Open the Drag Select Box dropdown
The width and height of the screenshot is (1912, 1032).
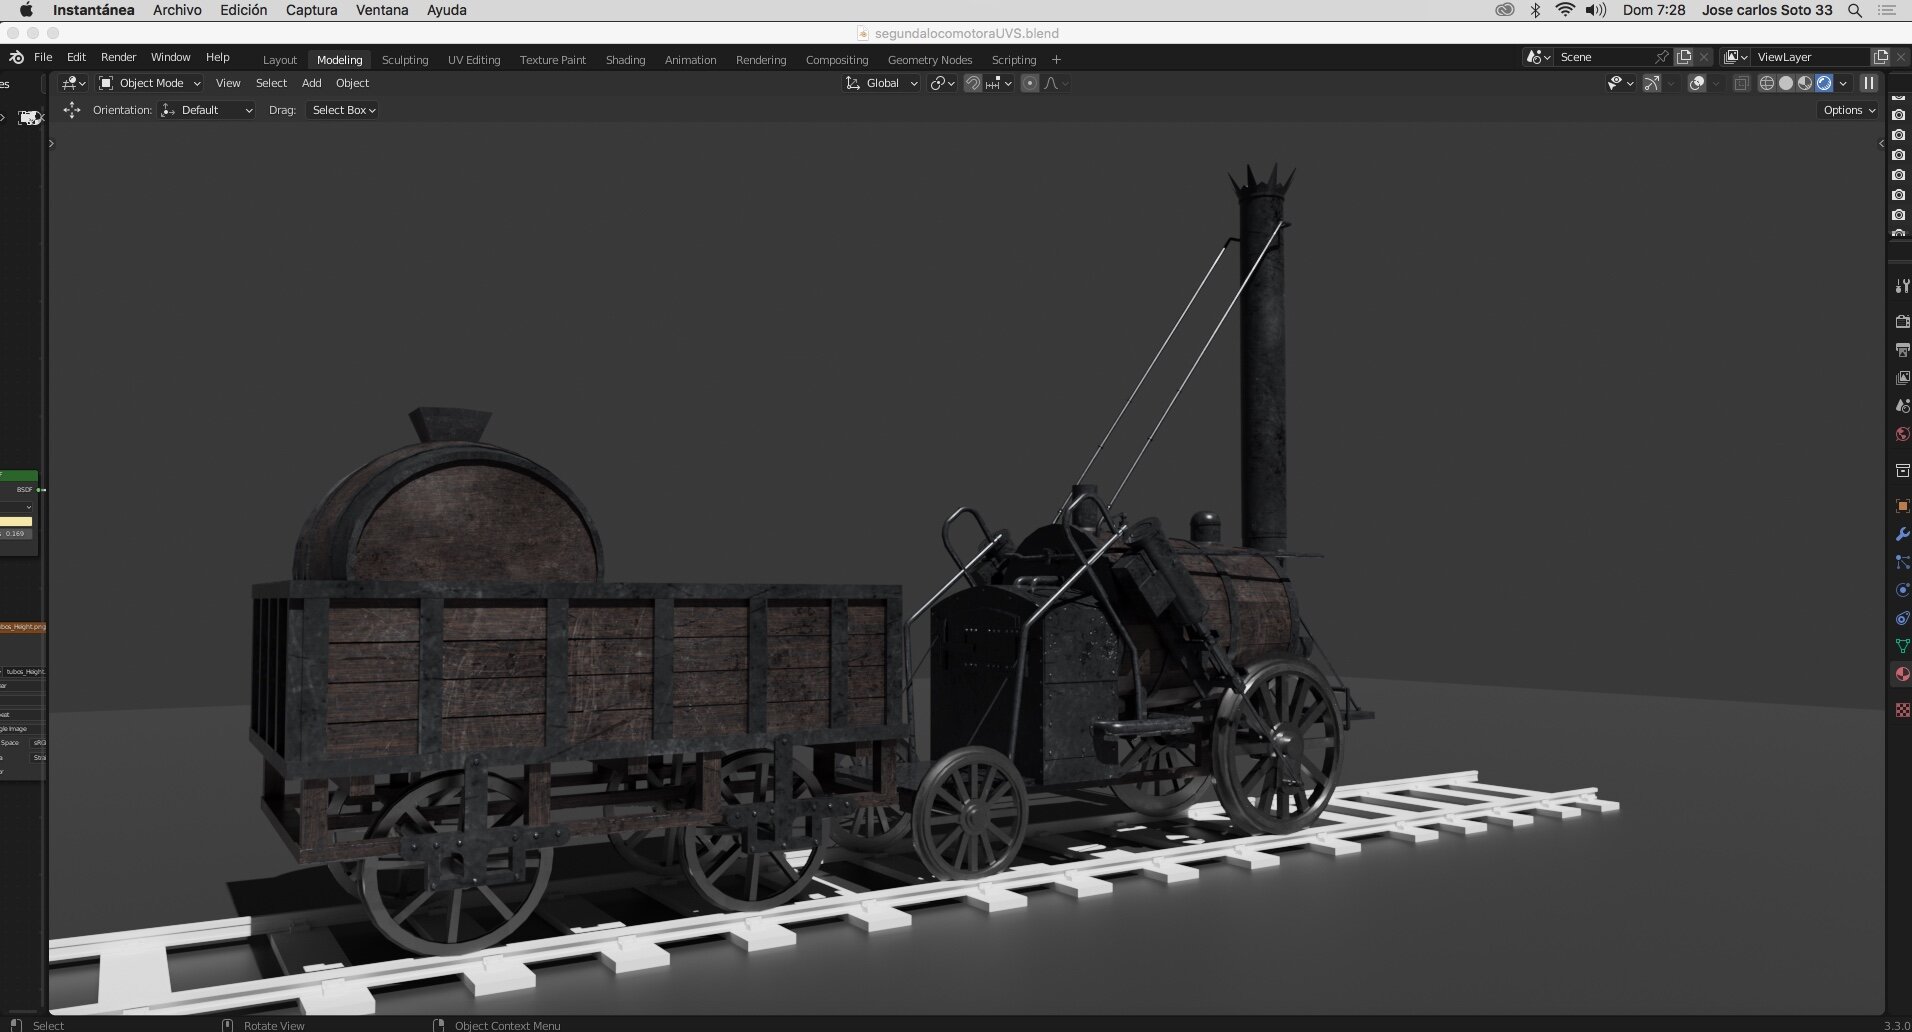343,110
